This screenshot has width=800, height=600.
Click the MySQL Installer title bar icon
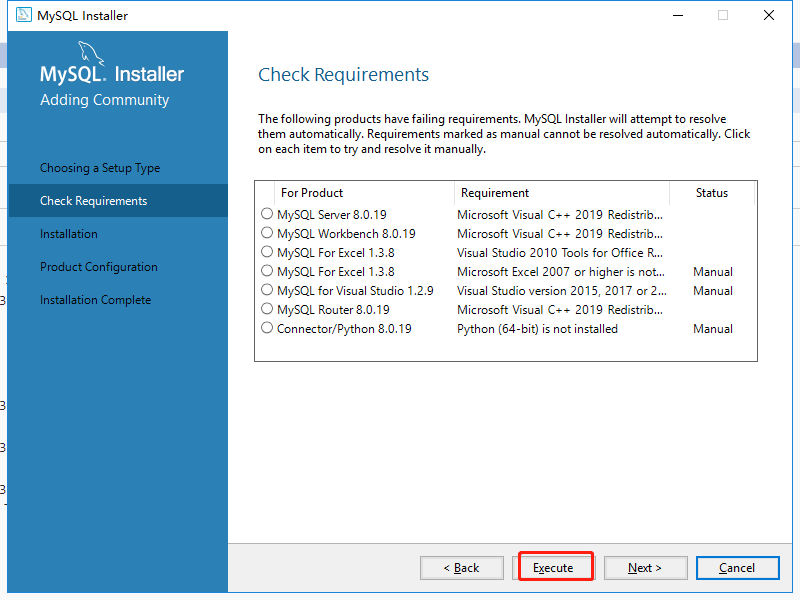pyautogui.click(x=23, y=15)
